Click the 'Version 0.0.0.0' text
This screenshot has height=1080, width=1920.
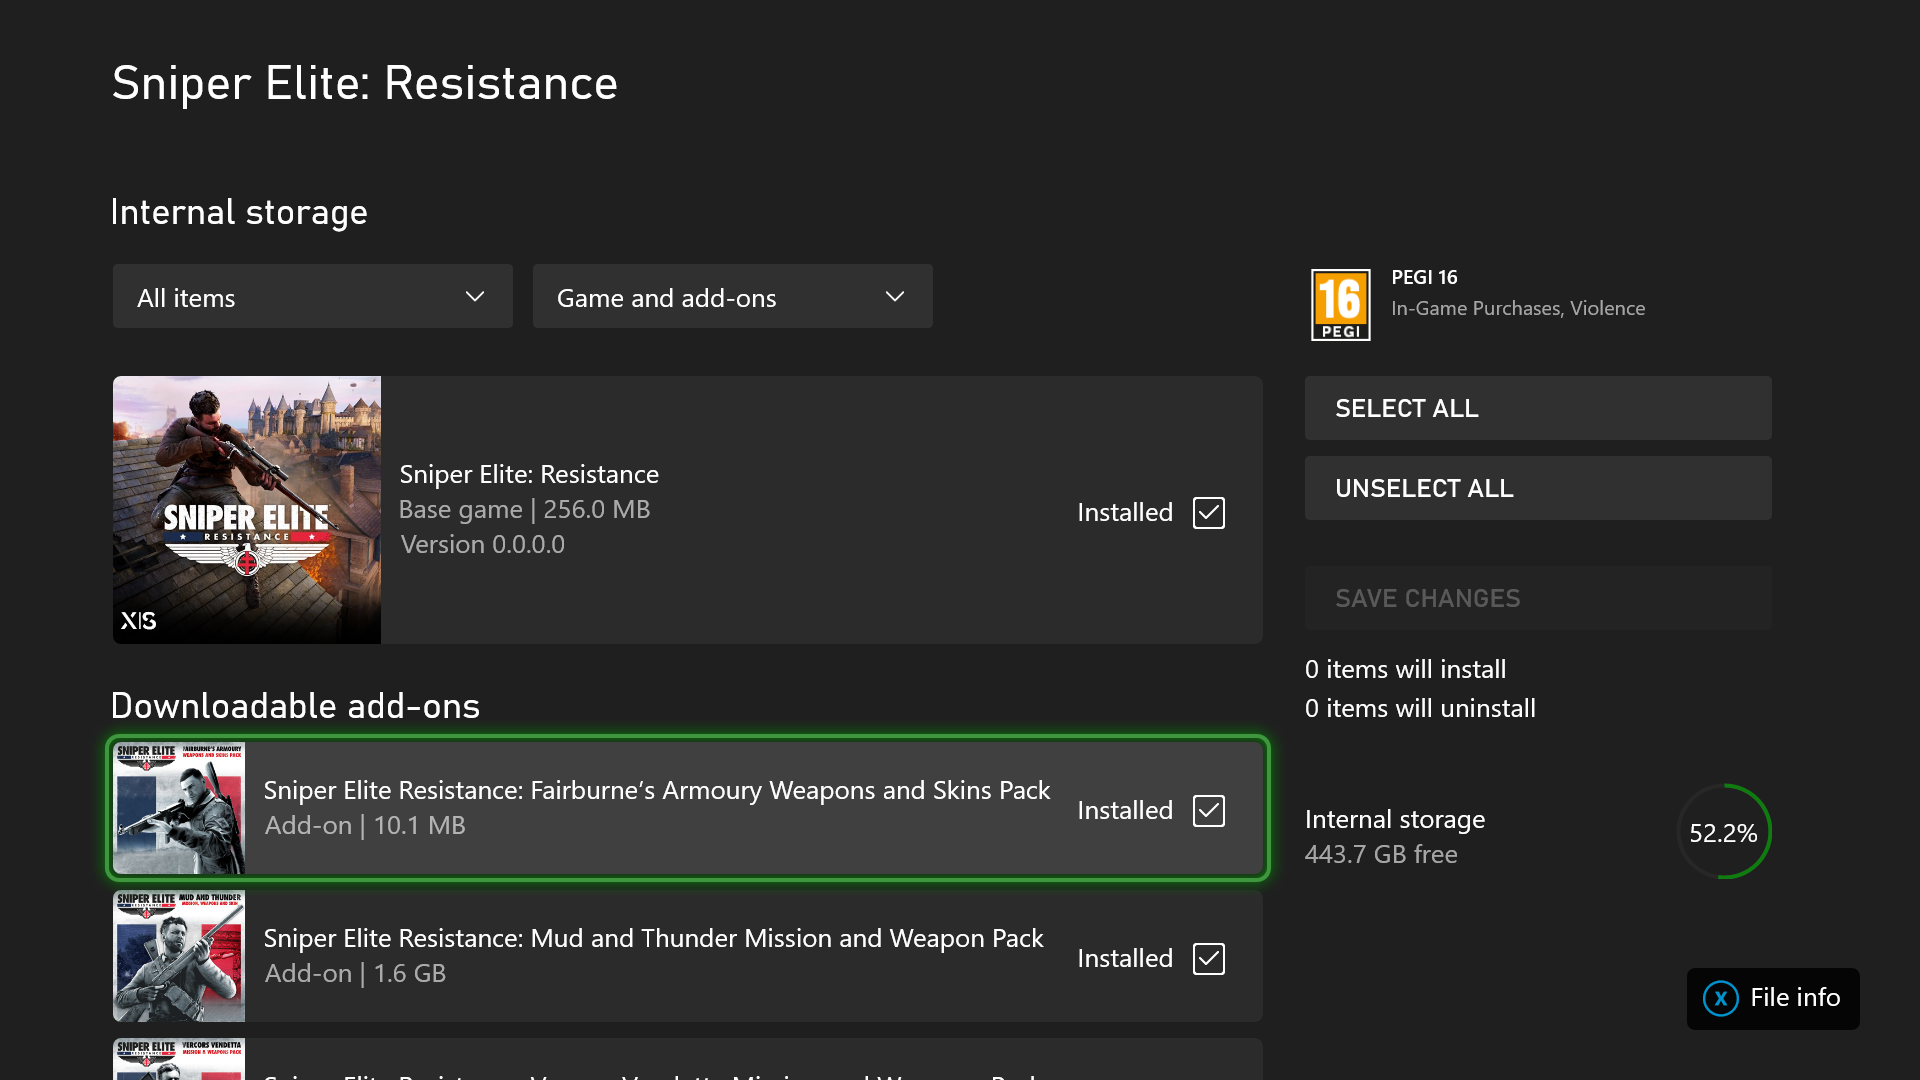[483, 545]
